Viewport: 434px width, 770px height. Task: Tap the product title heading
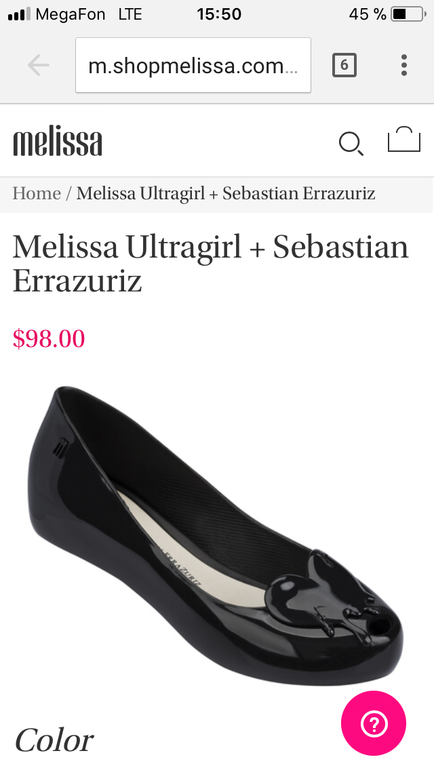(211, 263)
